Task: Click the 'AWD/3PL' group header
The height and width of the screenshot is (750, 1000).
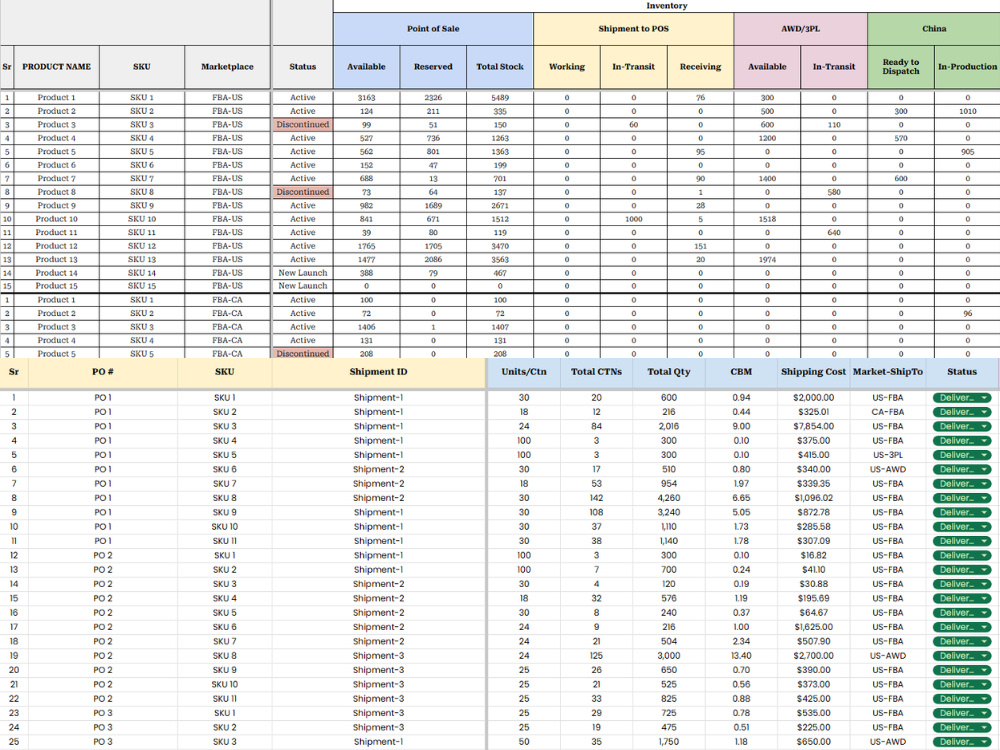Action: click(800, 29)
